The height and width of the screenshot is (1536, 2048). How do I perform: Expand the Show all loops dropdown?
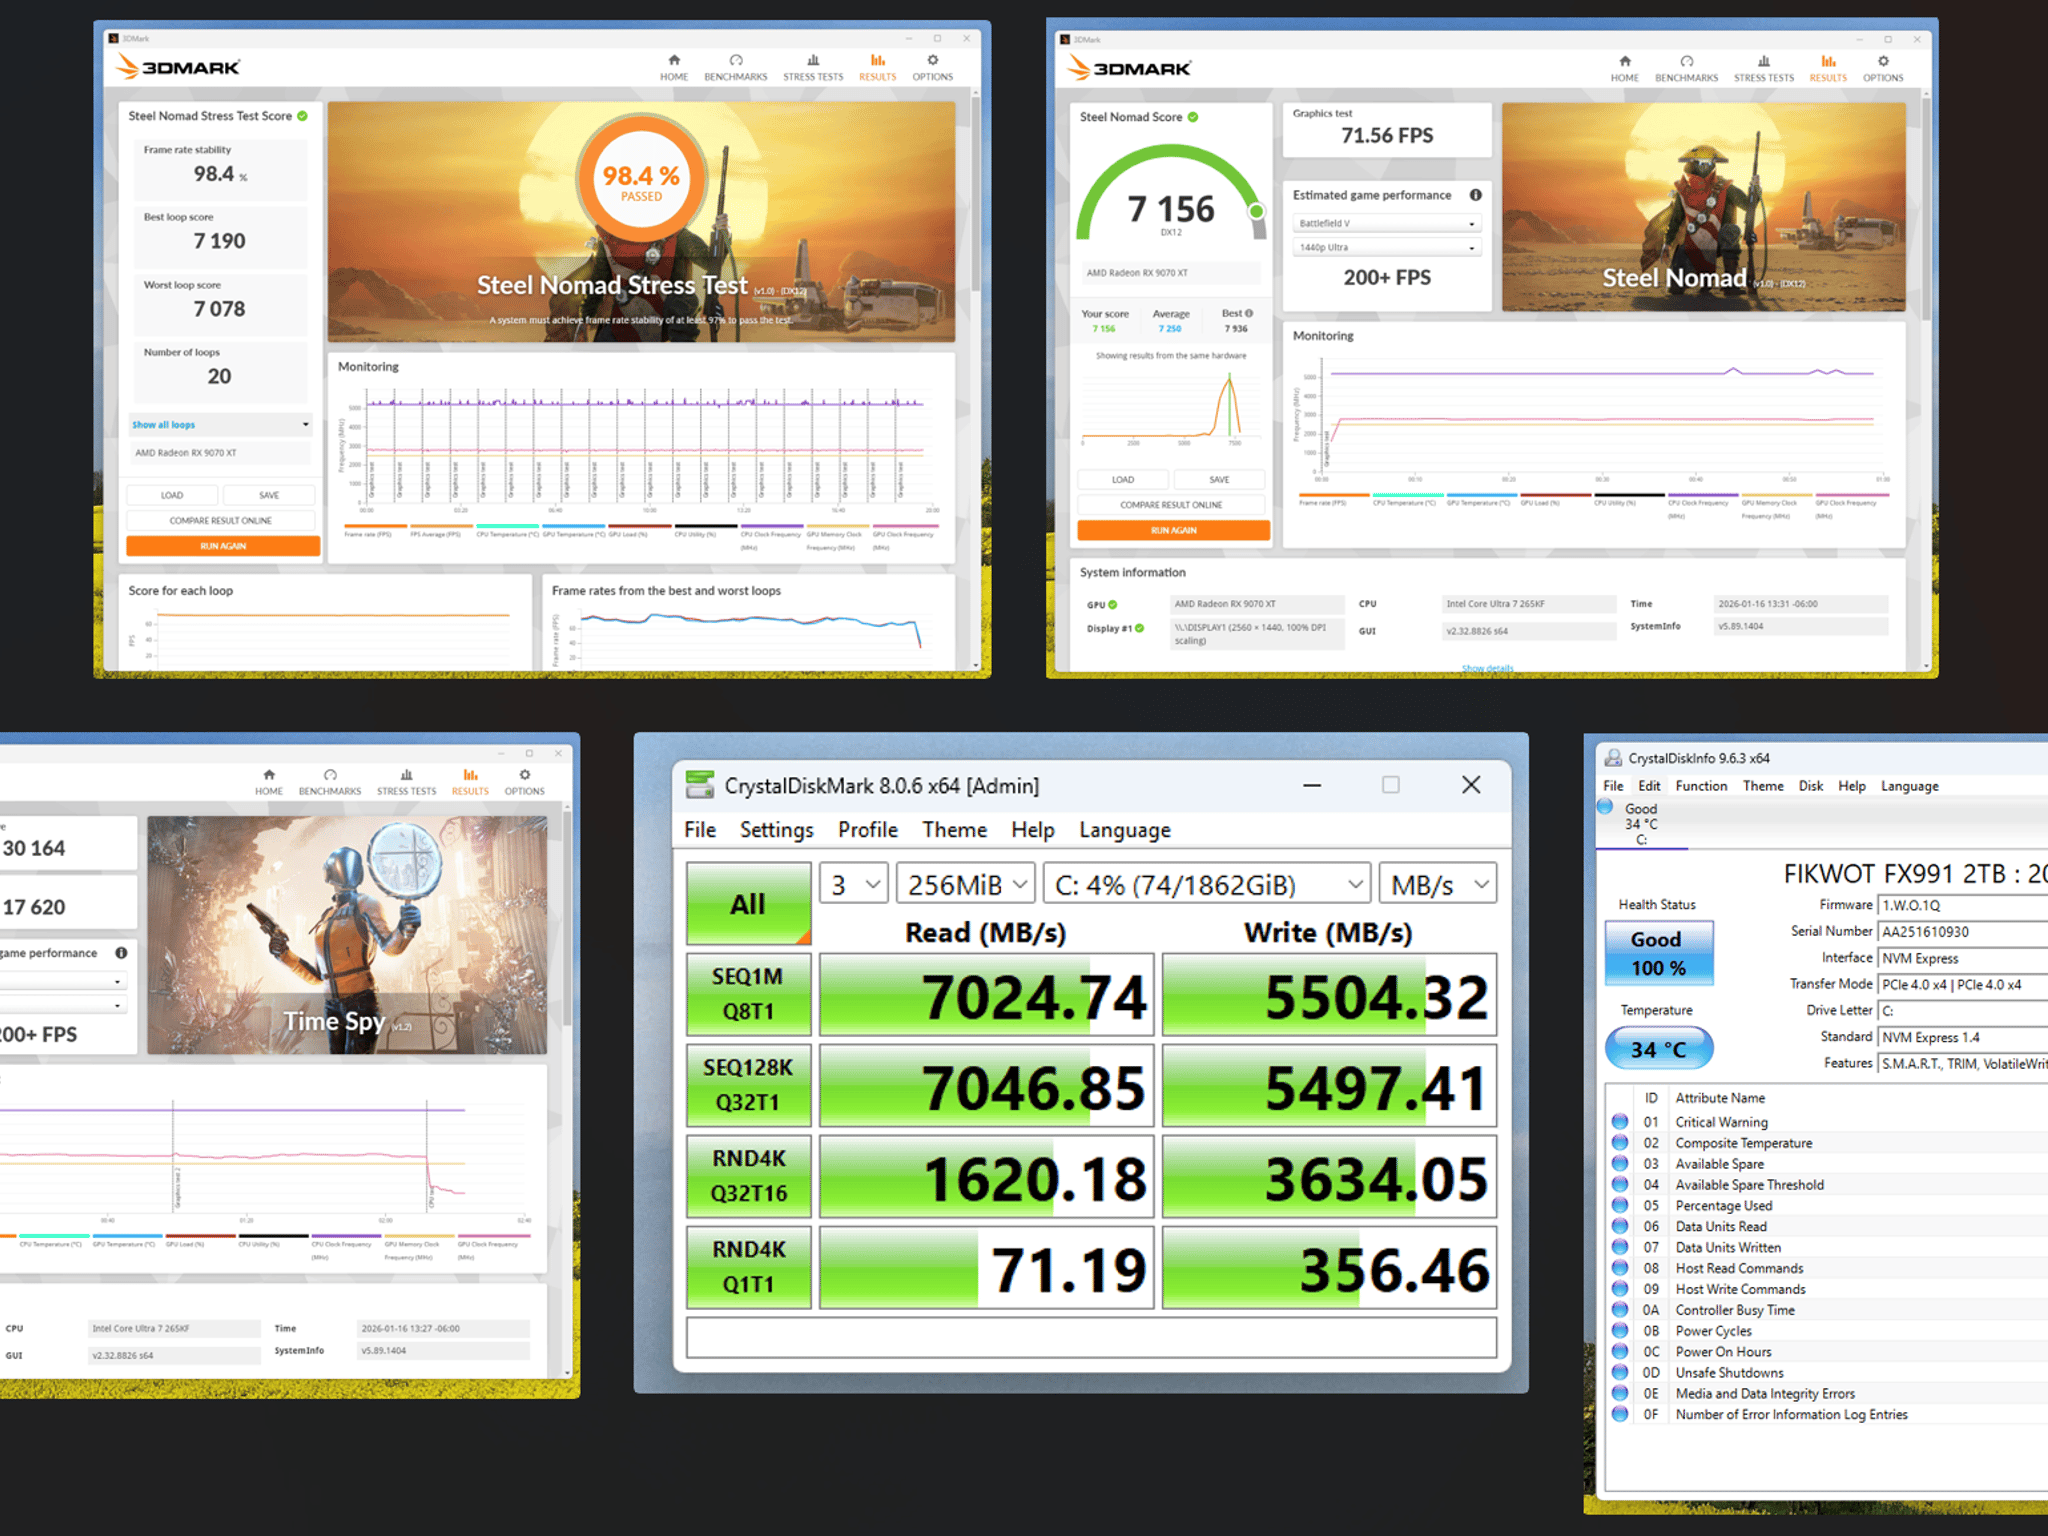220,425
